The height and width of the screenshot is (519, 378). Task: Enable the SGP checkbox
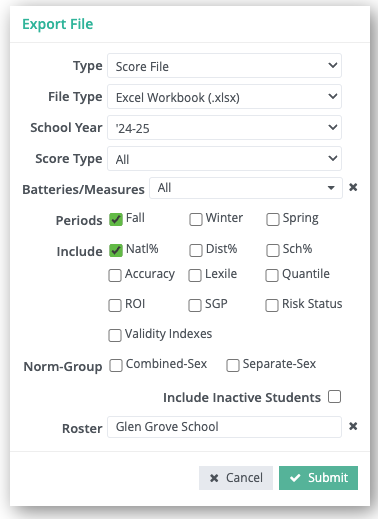(195, 306)
